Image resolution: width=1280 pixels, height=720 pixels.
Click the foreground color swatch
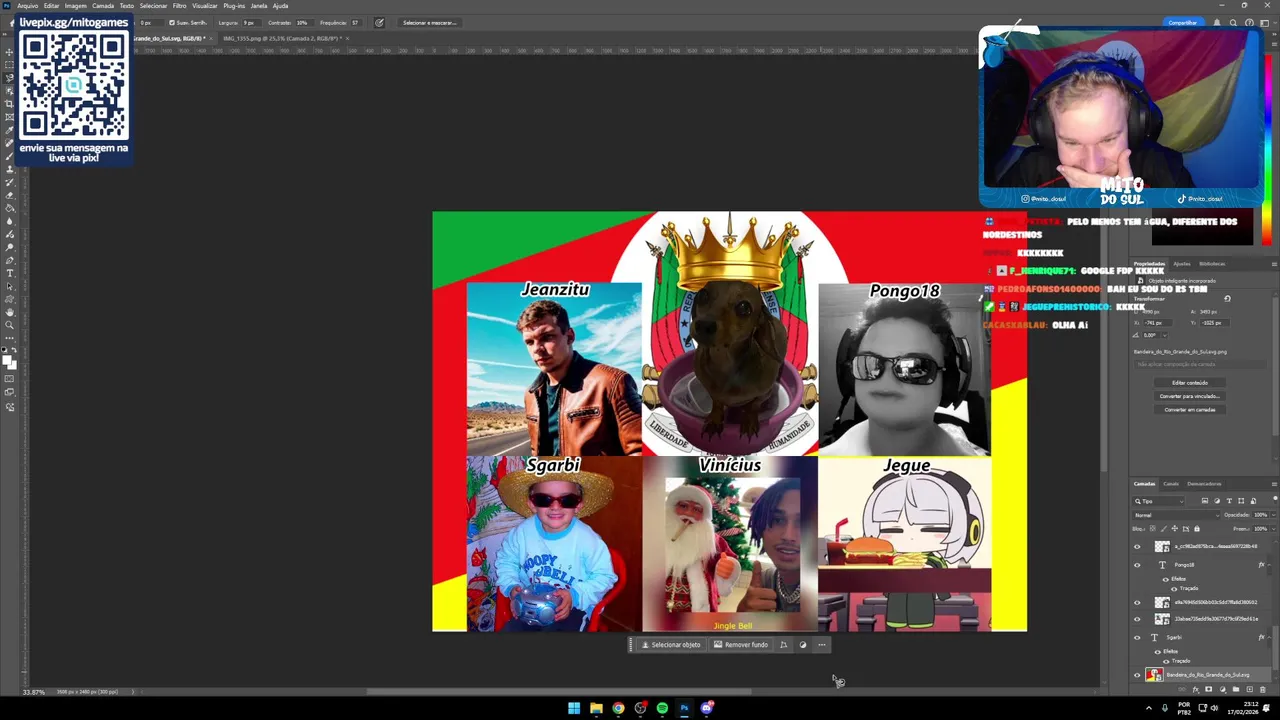tap(7, 362)
